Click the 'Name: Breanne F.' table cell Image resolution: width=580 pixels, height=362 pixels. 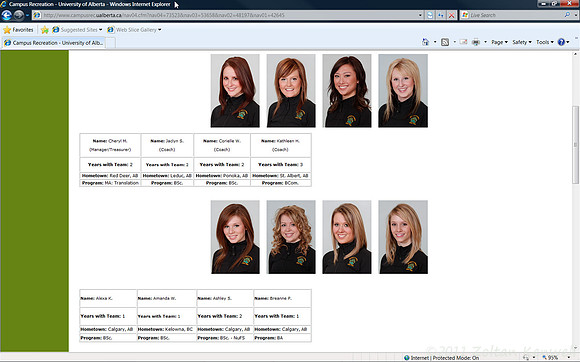(282, 298)
